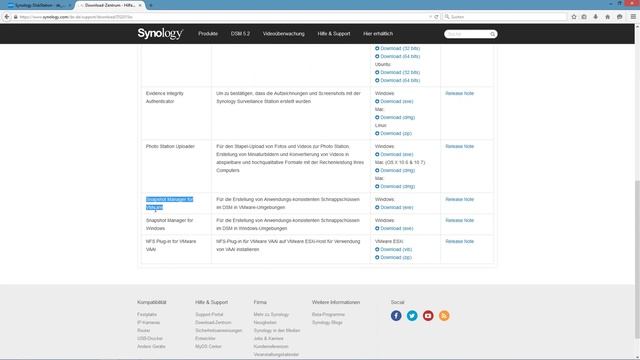The width and height of the screenshot is (640, 360).
Task: Click the Snapshot Manager for Windows name
Action: [169, 224]
